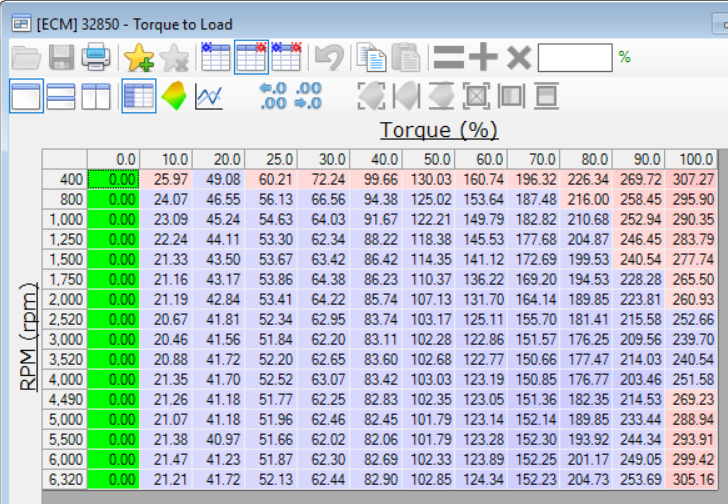The width and height of the screenshot is (728, 504).
Task: Select cell value 122.21
Action: pyautogui.click(x=429, y=219)
